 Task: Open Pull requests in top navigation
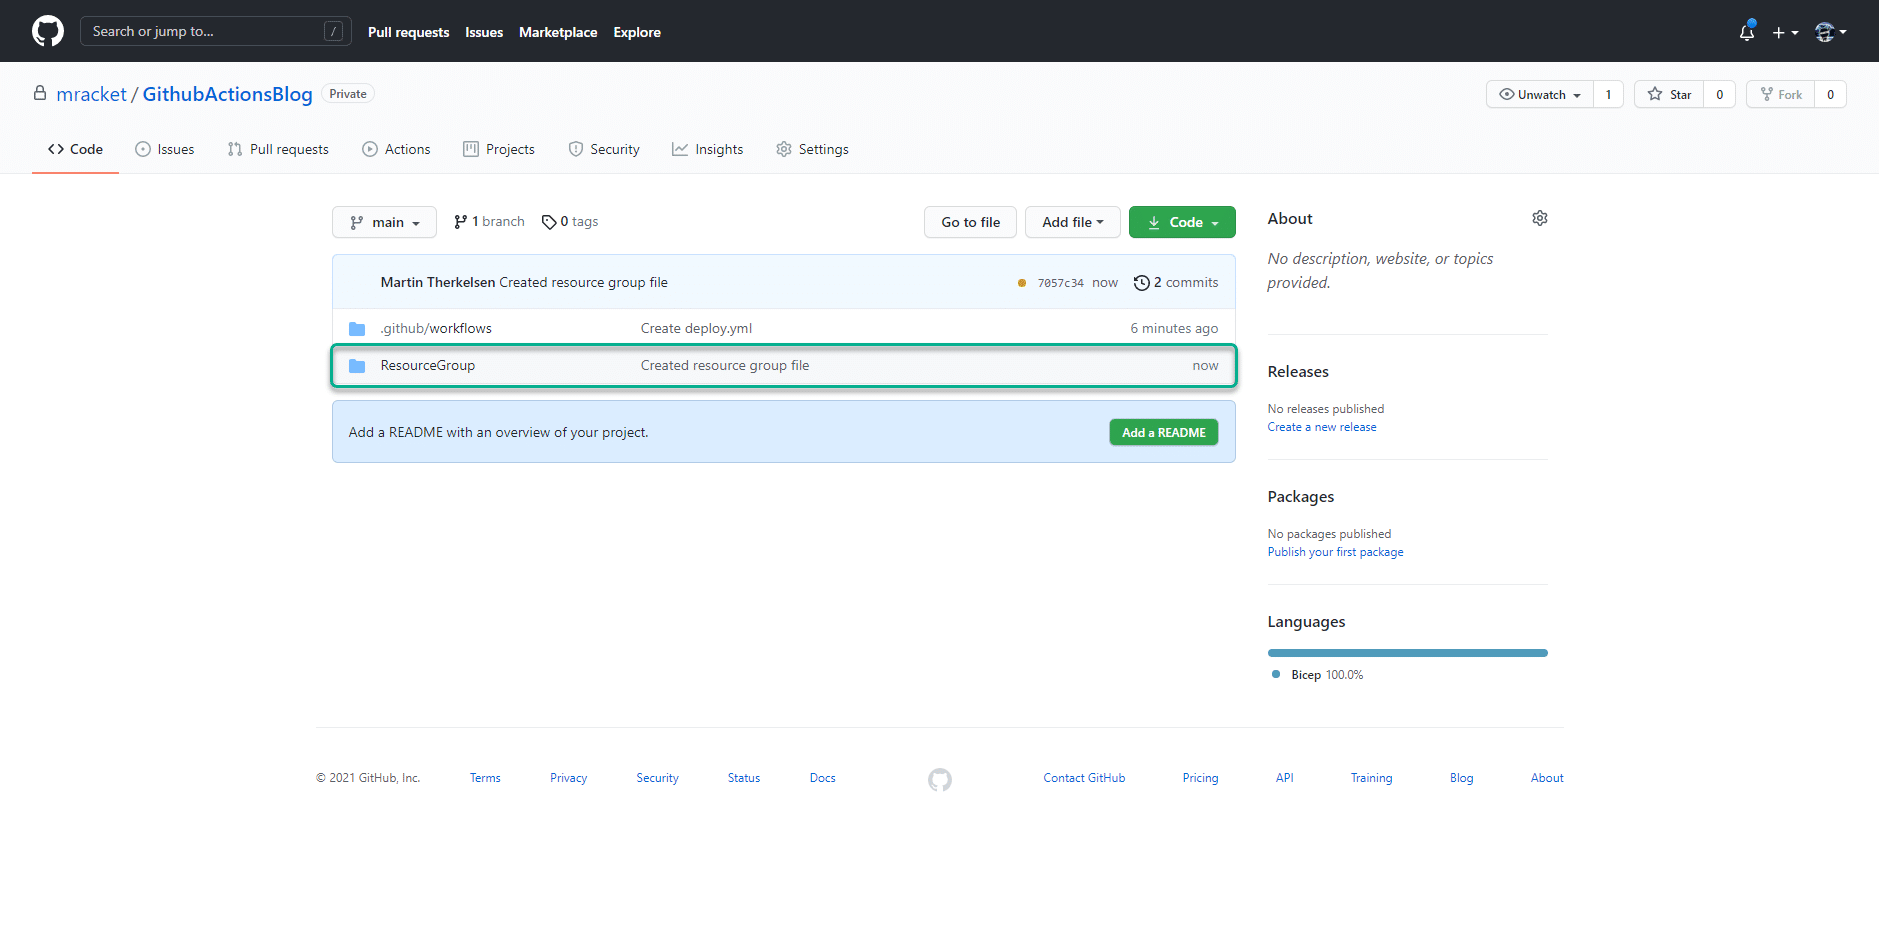408,32
